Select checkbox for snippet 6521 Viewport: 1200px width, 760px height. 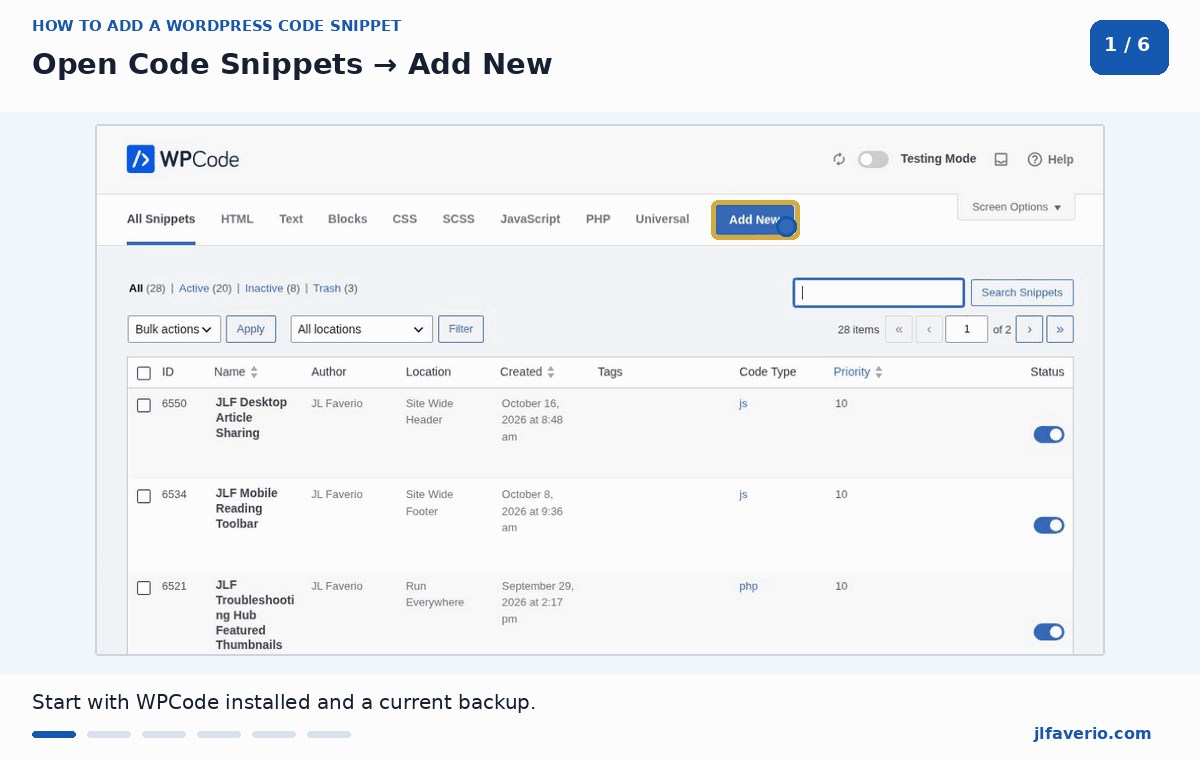click(x=144, y=588)
